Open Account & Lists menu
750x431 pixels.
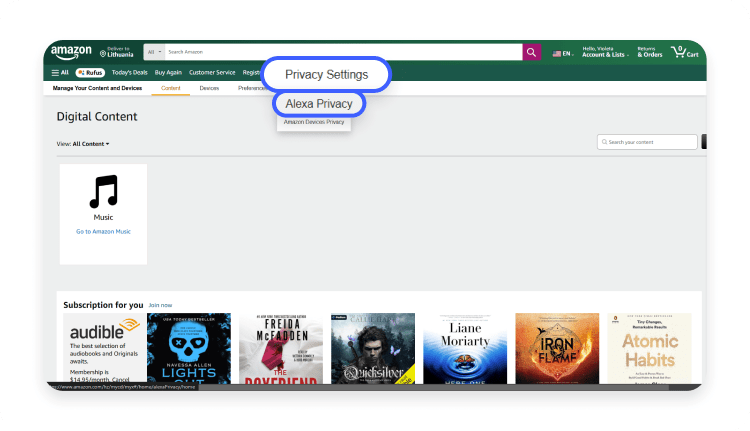coord(605,52)
